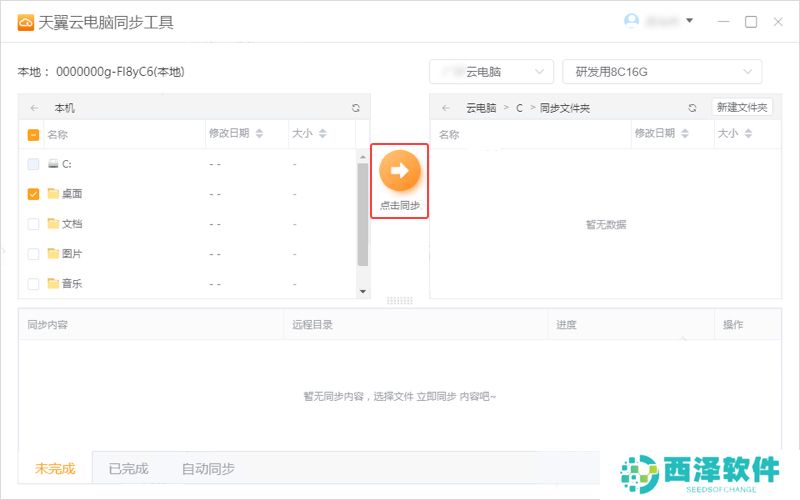Click the scrollbar down arrow in local list
The height and width of the screenshot is (500, 800).
pos(363,291)
